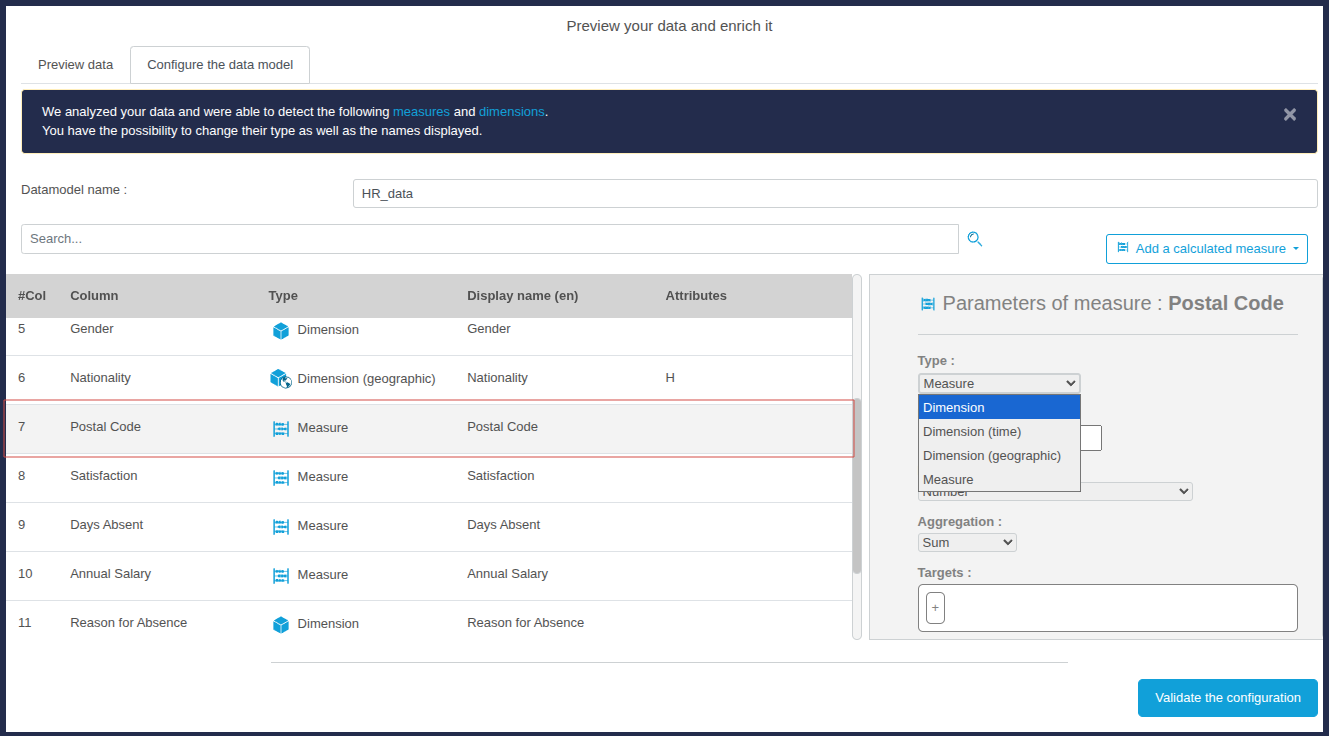Dismiss the blue information banner
The width and height of the screenshot is (1329, 736).
[x=1290, y=115]
